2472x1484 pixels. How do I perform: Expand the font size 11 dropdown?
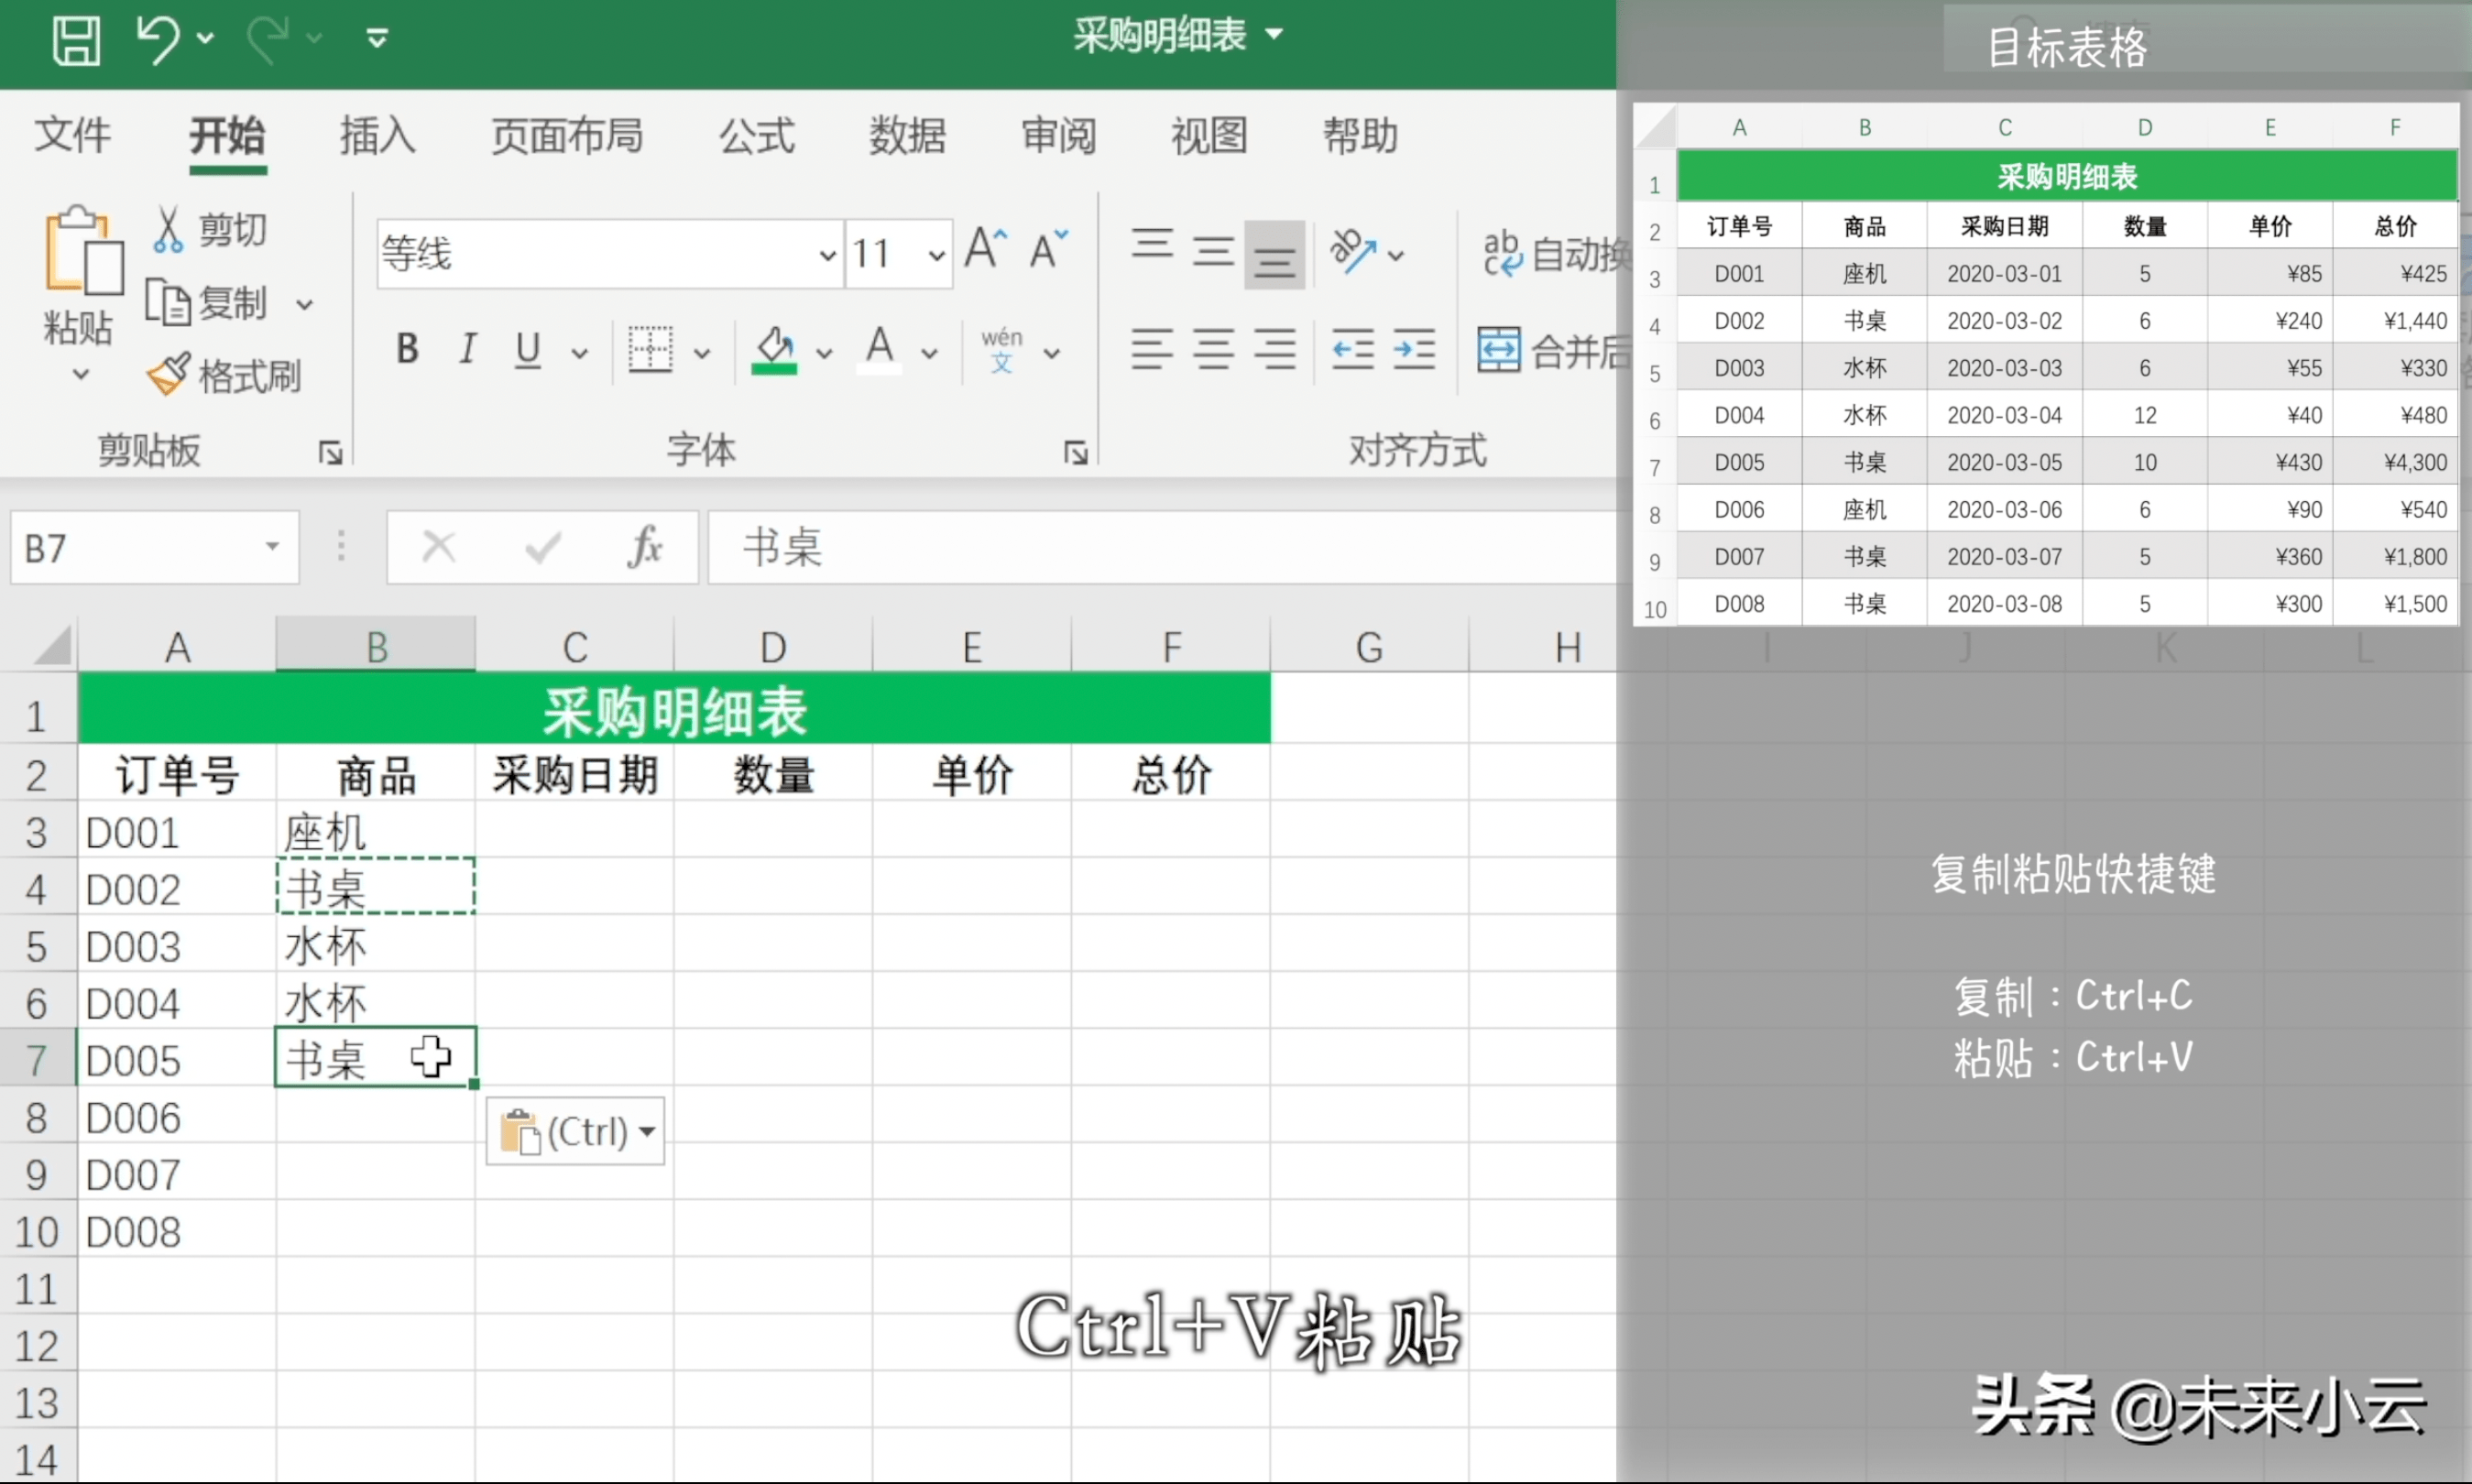pos(936,255)
